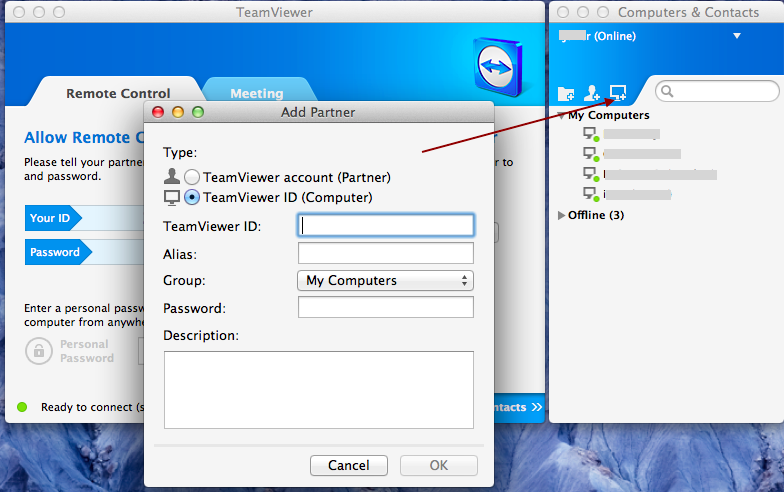Screen dimensions: 784x492
Task: Select the third computer under My Computers
Action: point(650,174)
